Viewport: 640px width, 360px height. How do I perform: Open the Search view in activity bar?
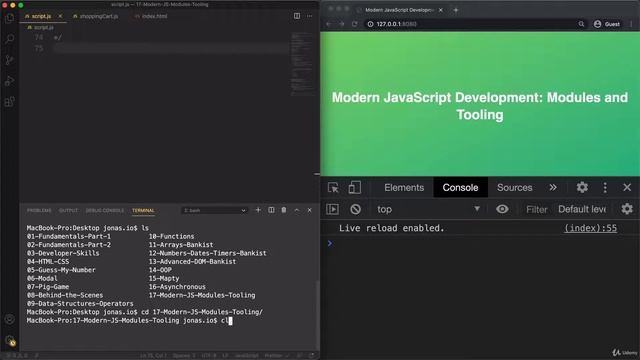(9, 39)
